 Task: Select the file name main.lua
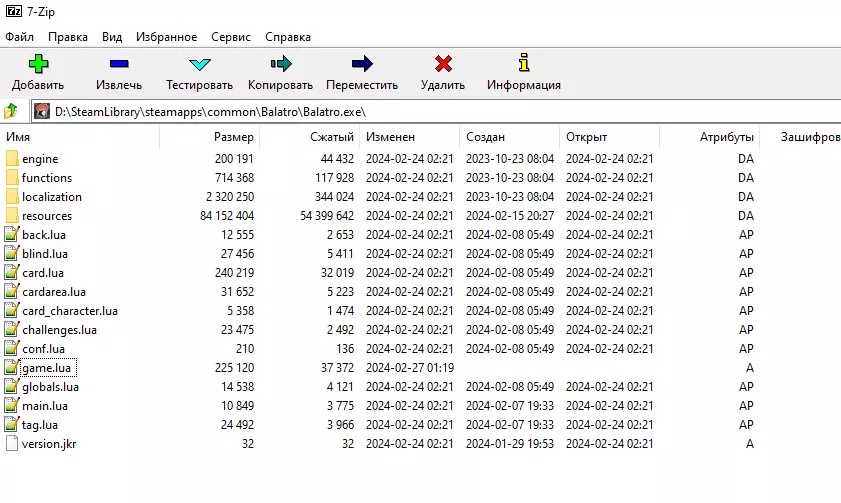[x=45, y=406]
